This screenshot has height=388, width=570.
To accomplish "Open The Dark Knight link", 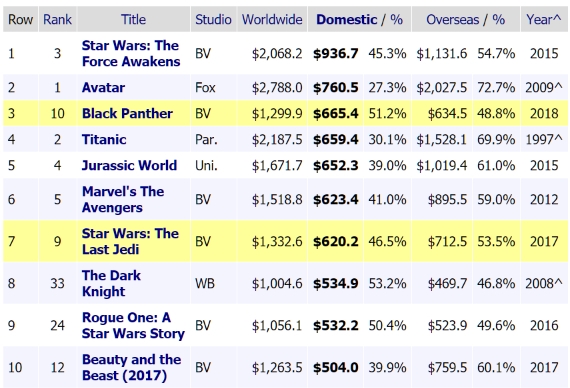I will pyautogui.click(x=111, y=283).
